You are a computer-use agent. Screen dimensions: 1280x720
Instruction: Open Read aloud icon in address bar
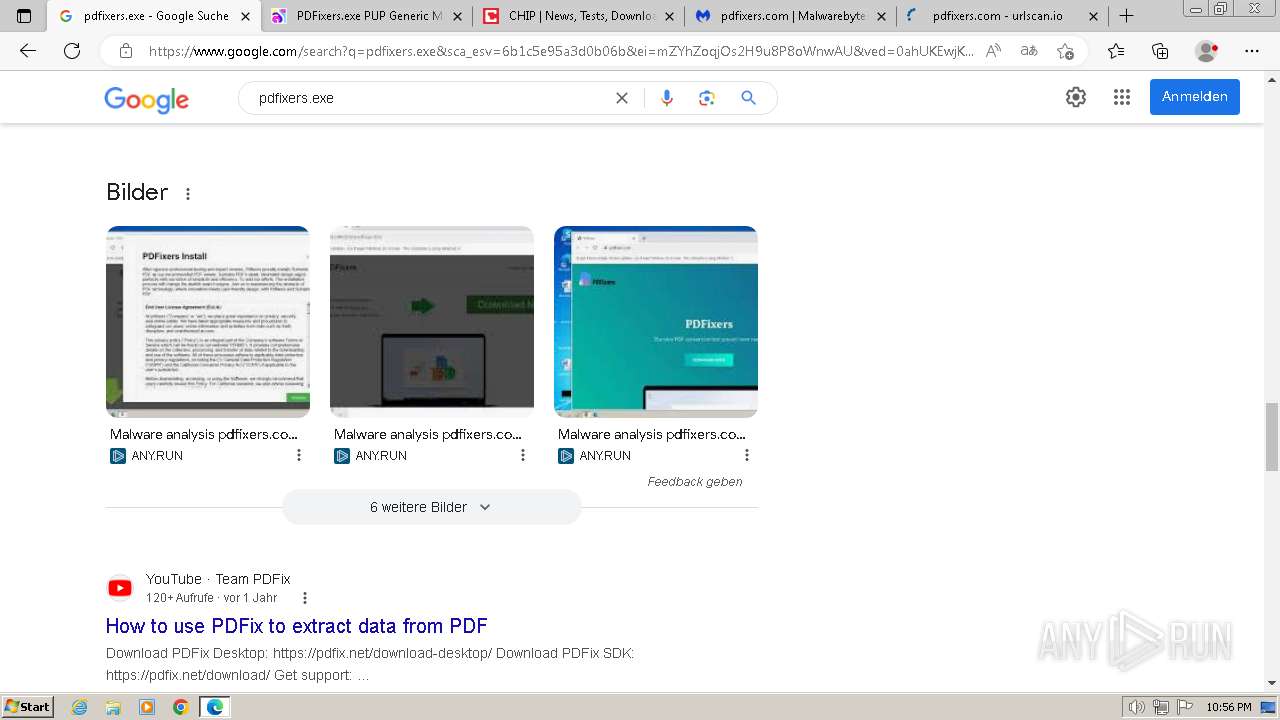point(993,51)
